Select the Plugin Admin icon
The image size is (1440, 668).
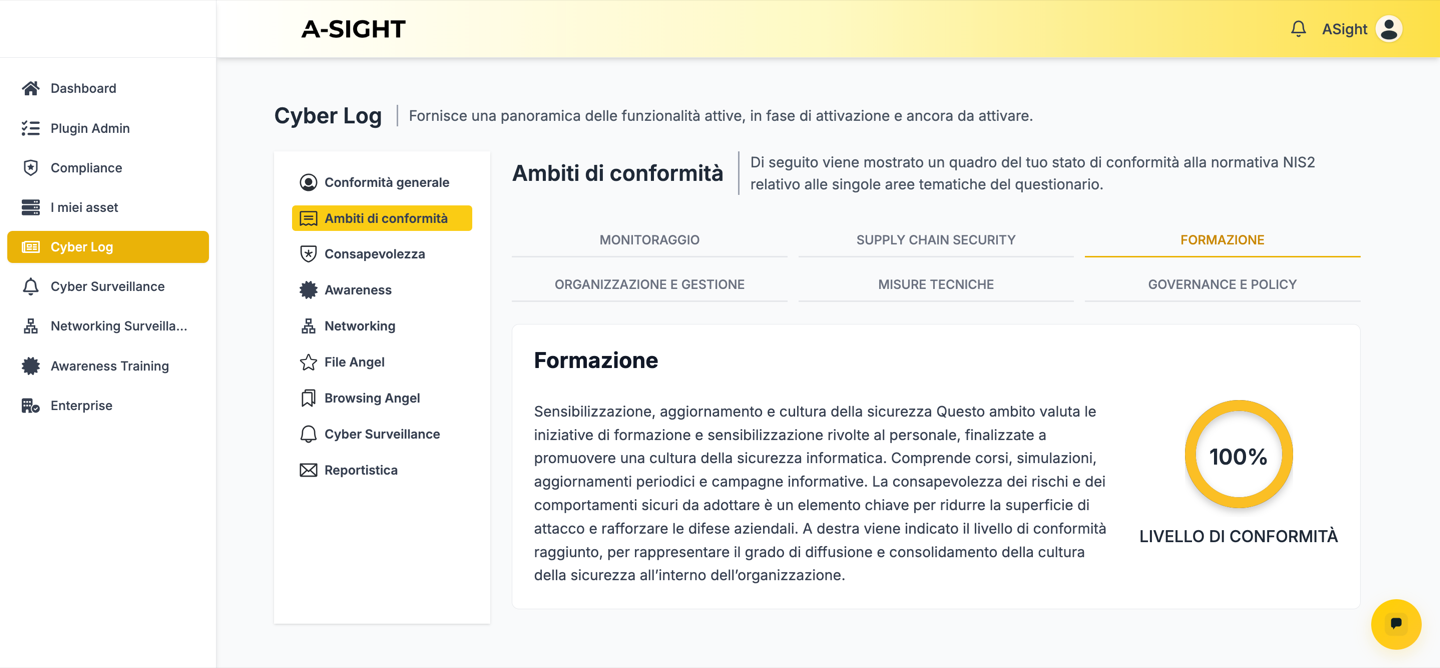pos(29,127)
